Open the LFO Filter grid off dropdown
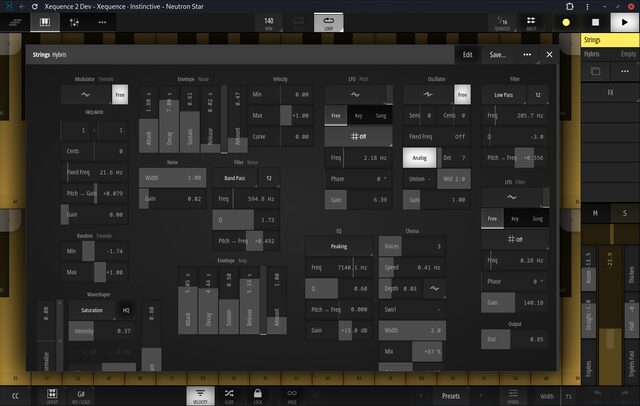 [515, 240]
